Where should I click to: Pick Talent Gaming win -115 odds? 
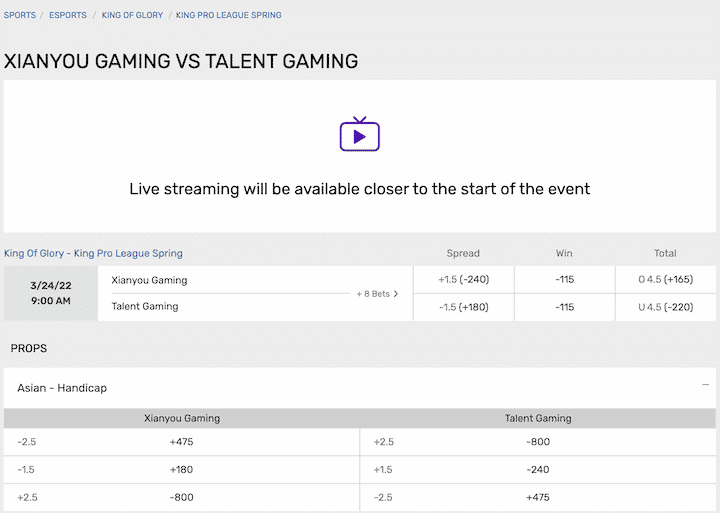coord(565,307)
